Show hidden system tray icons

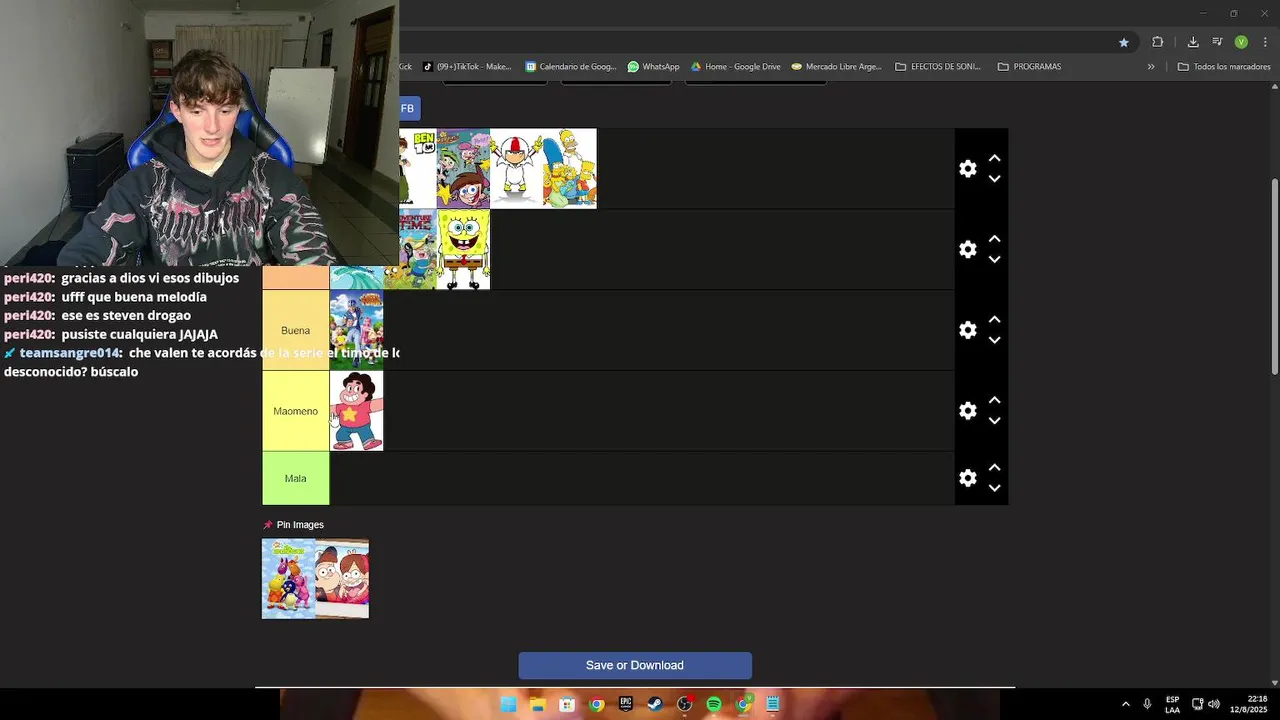click(x=1126, y=704)
